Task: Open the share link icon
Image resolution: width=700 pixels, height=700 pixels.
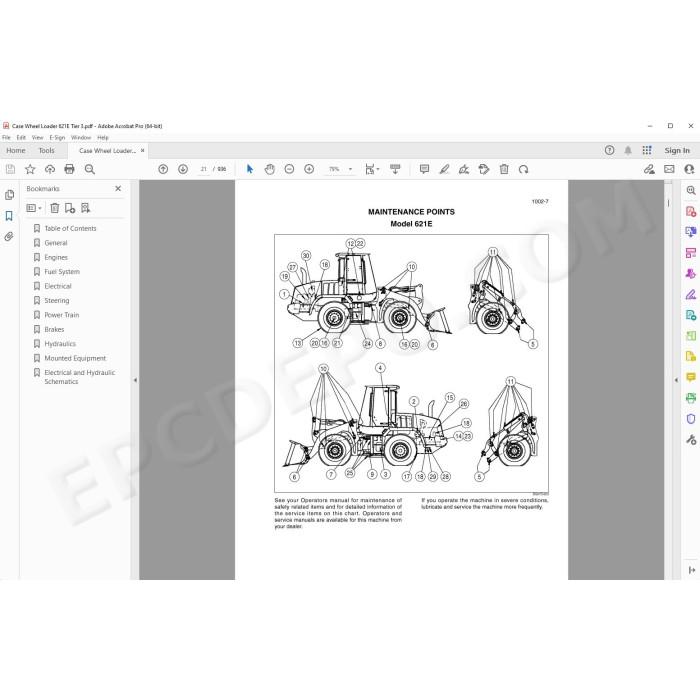Action: [x=649, y=169]
